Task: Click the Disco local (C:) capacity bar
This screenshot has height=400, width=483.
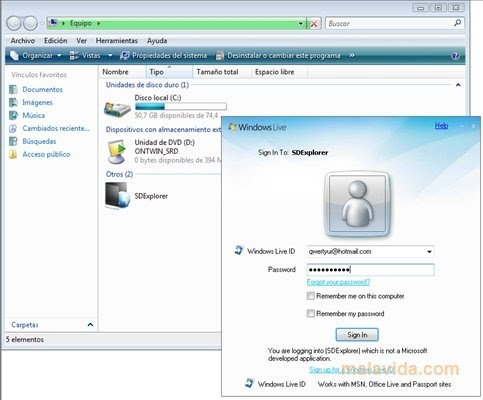Action: [181, 107]
